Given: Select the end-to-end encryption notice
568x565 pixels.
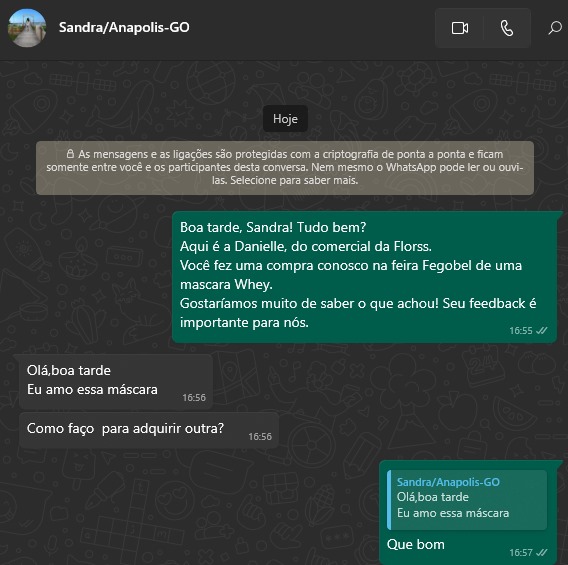Looking at the screenshot, I should (285, 168).
